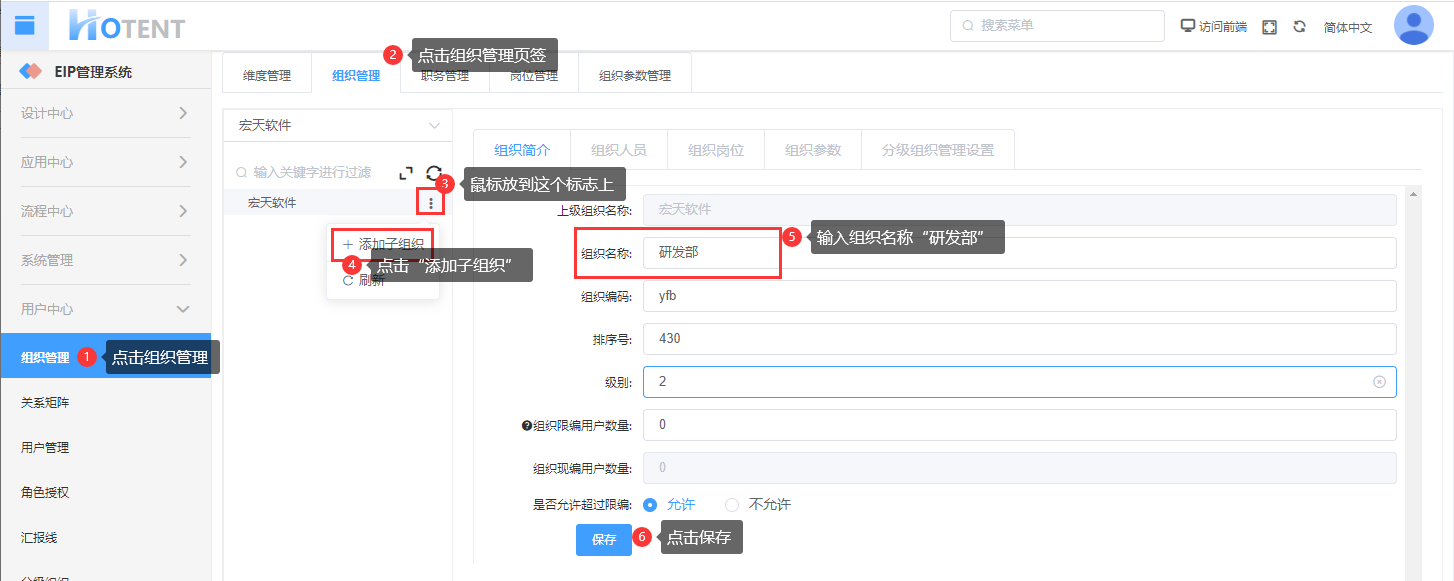The width and height of the screenshot is (1454, 581).
Task: Click the 保存 button
Action: [604, 539]
